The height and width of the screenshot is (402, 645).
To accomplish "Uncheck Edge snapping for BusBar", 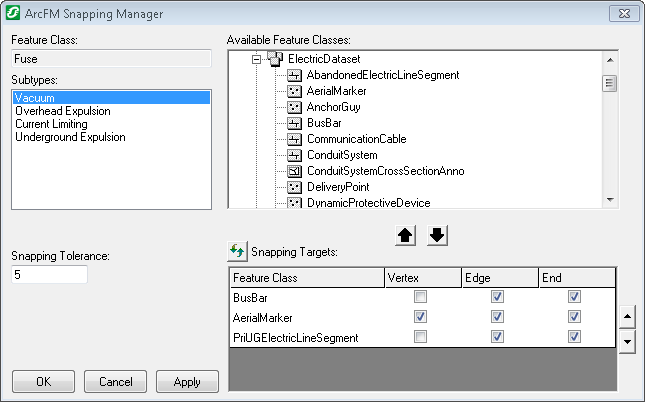I will point(497,297).
